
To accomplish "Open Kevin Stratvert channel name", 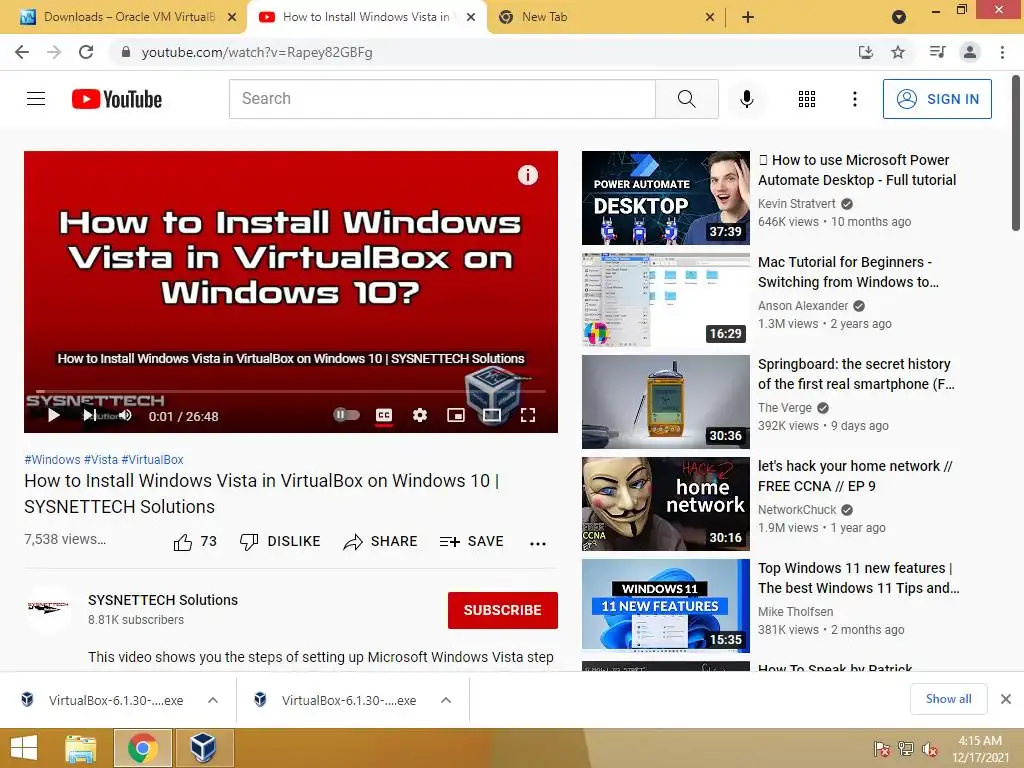I will click(x=796, y=204).
